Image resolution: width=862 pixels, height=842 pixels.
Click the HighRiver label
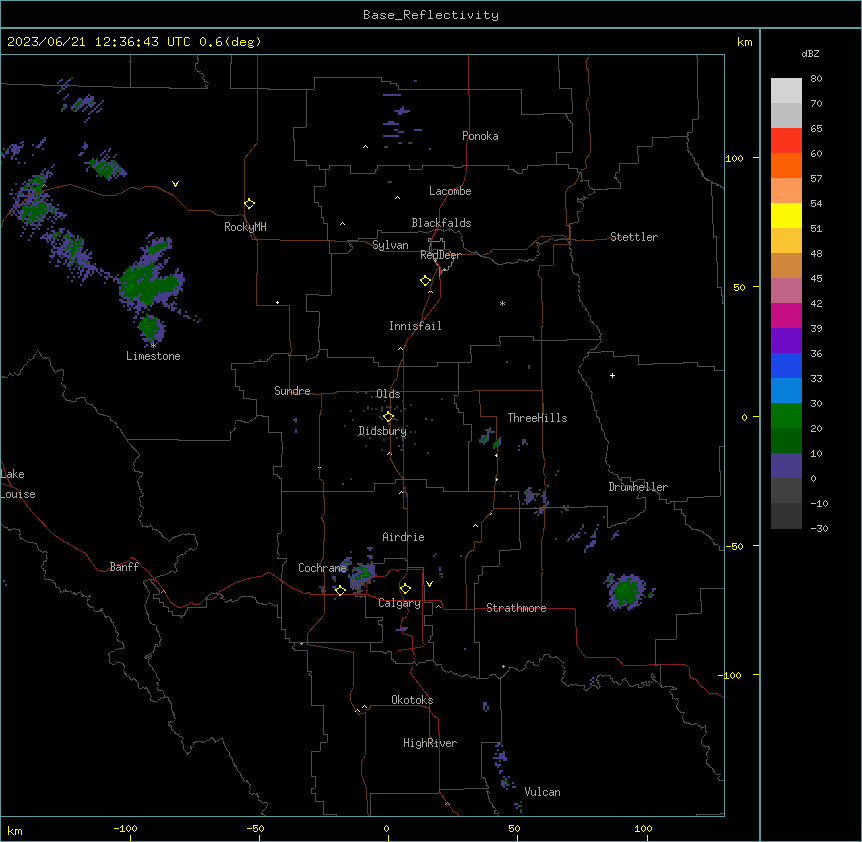430,743
